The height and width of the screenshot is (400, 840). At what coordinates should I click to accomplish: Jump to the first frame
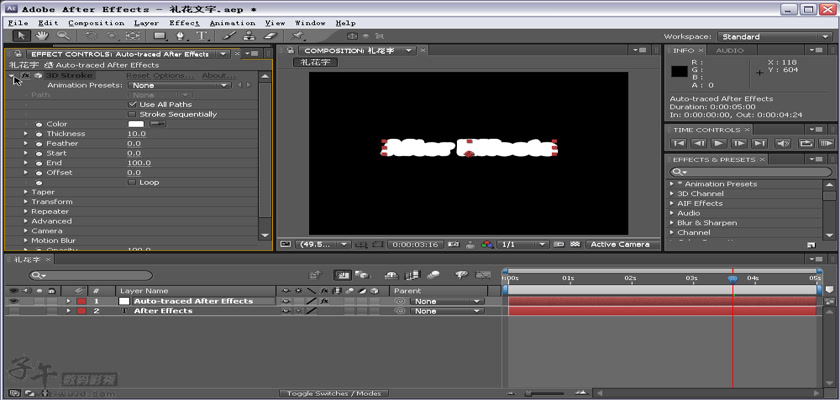pyautogui.click(x=678, y=143)
